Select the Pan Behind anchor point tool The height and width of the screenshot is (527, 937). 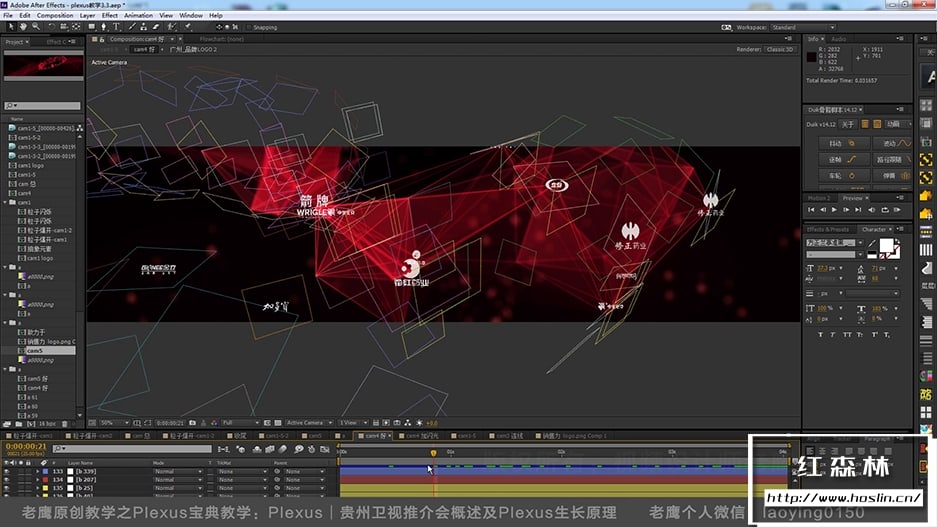(x=76, y=27)
